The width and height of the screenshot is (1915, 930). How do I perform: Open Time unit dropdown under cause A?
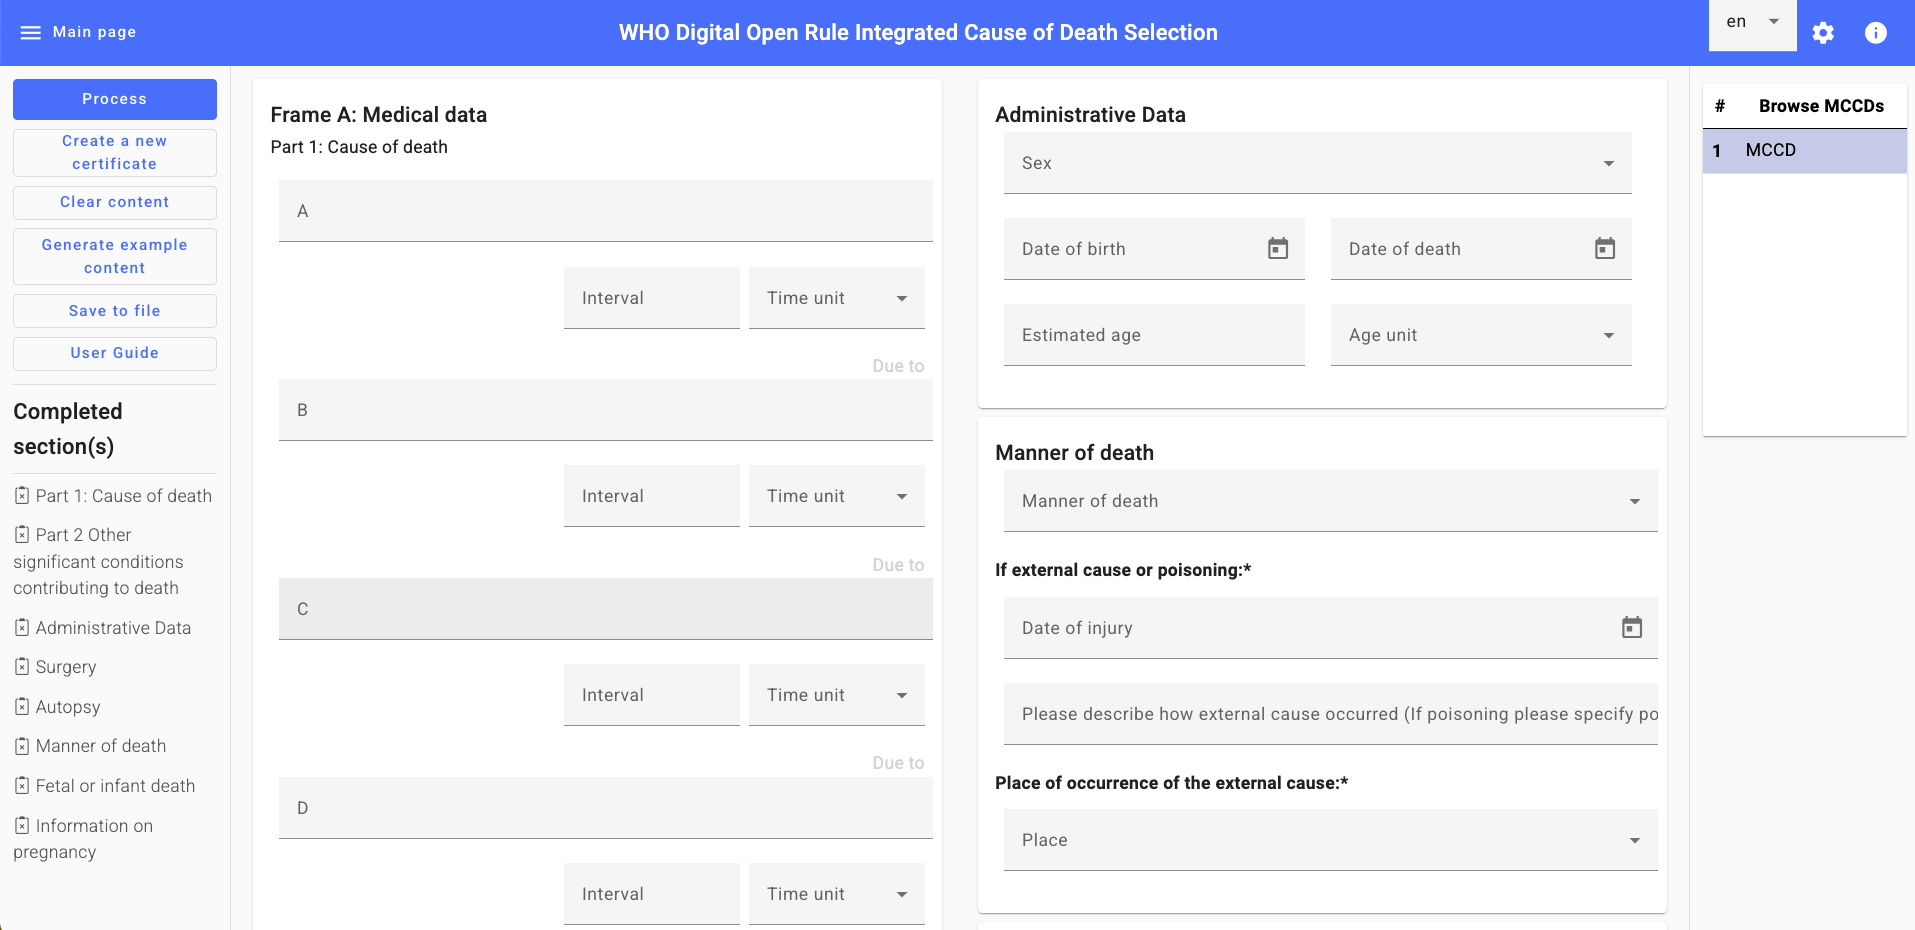(x=836, y=298)
